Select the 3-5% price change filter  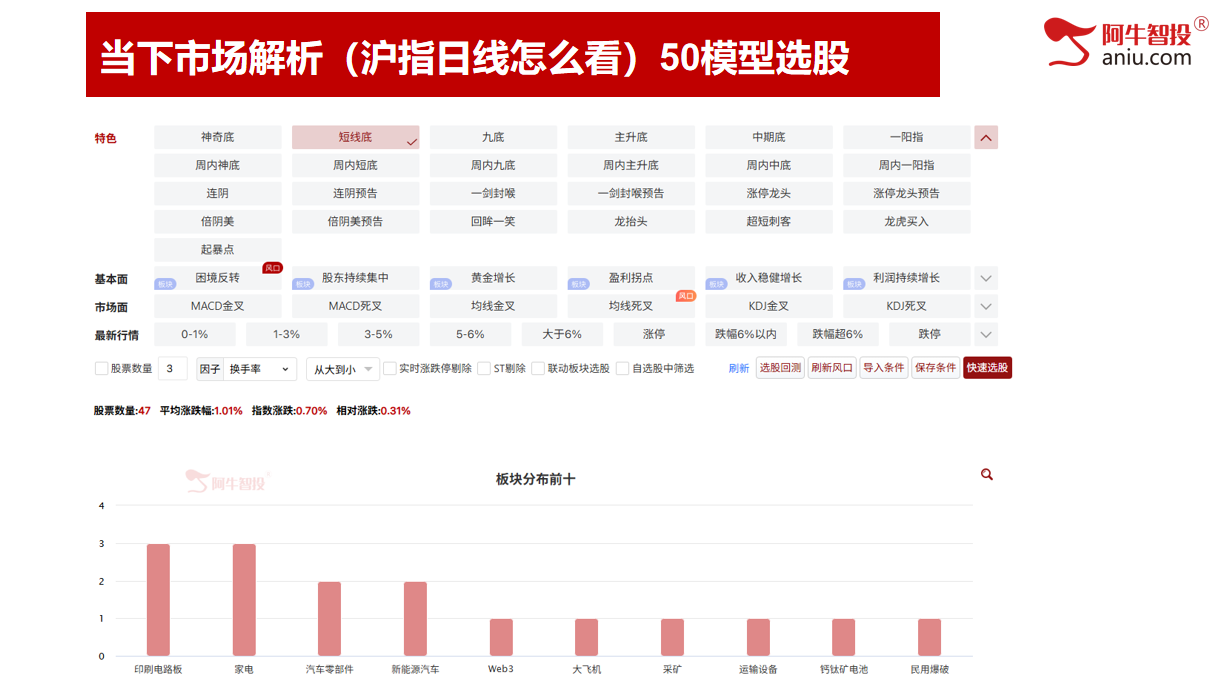point(379,334)
